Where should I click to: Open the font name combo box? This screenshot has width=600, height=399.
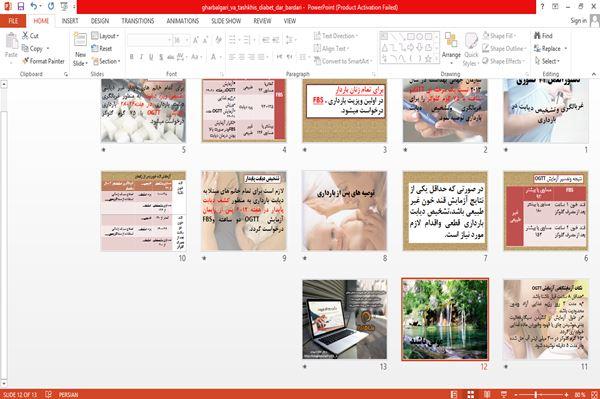149,40
